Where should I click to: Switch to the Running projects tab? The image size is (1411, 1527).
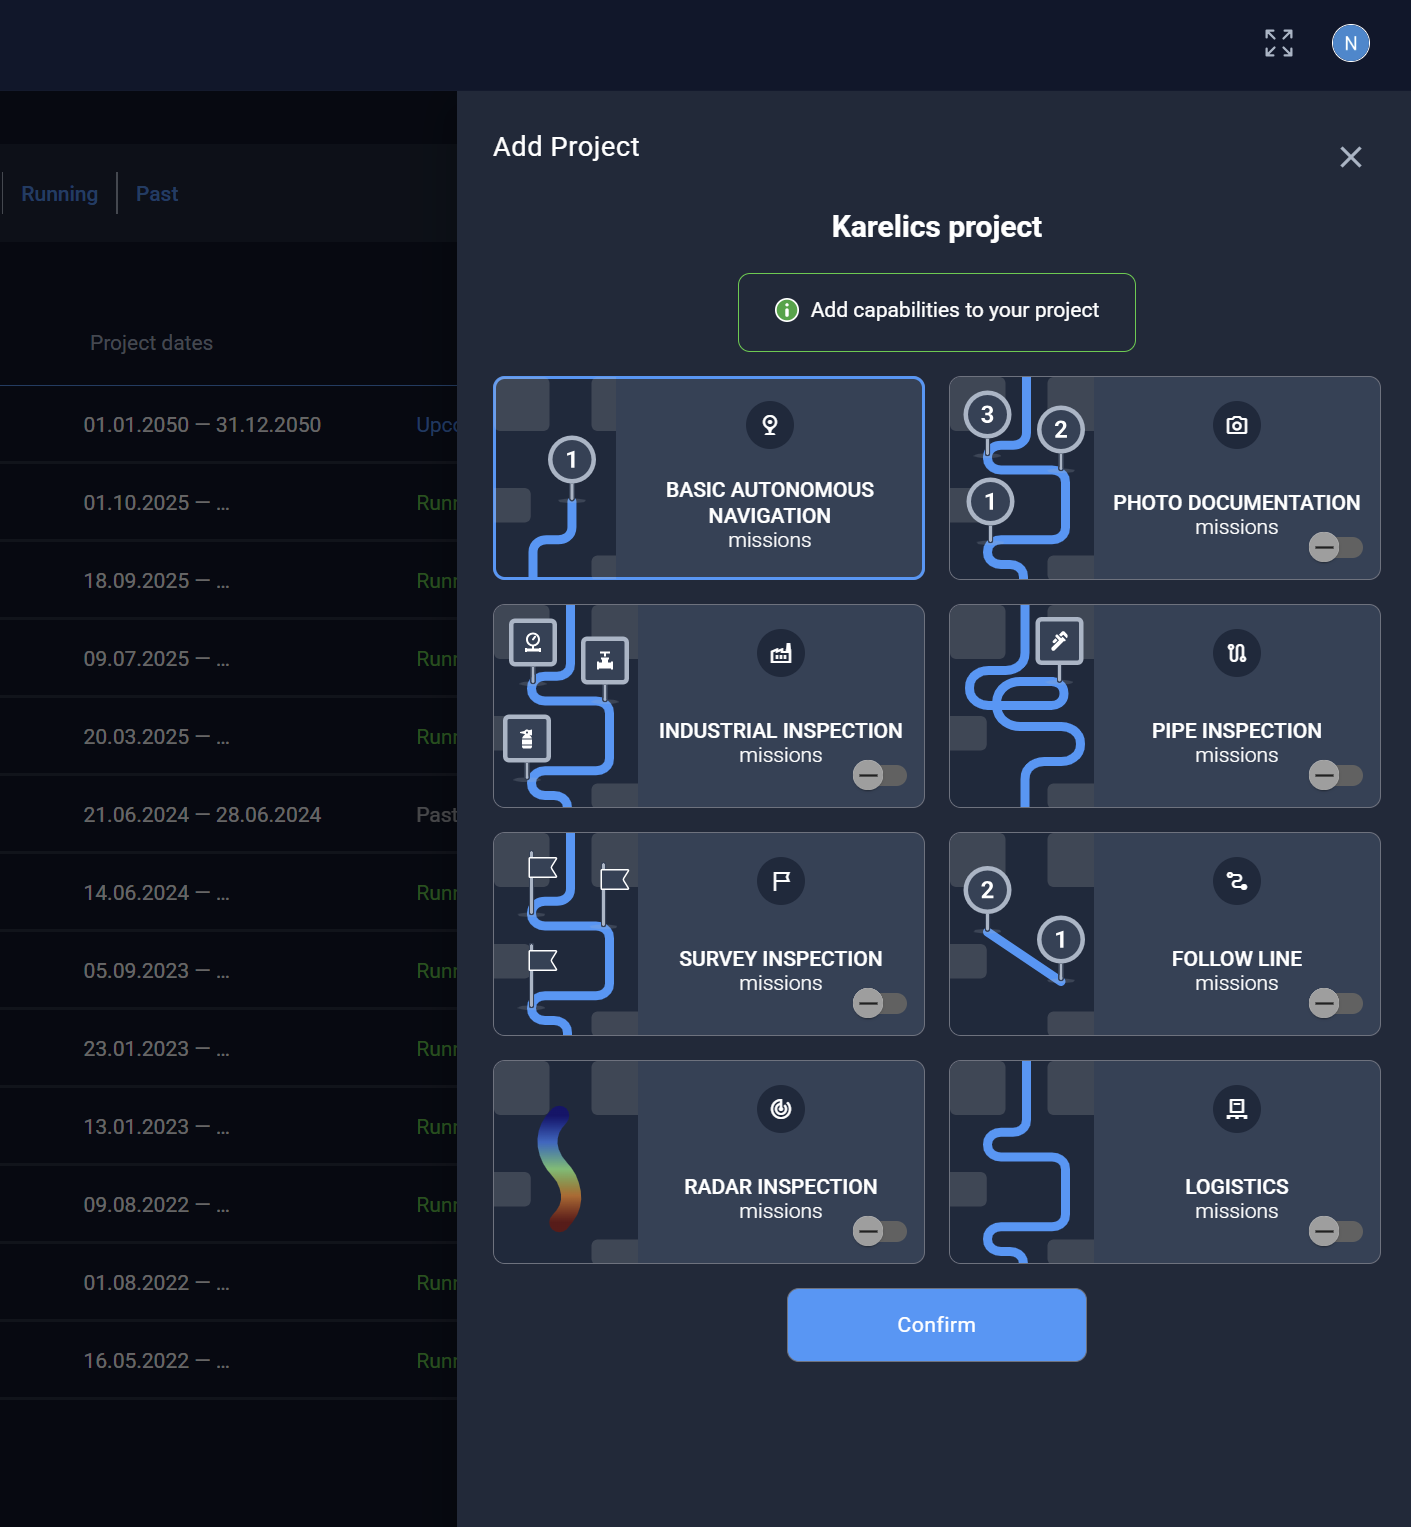(58, 193)
